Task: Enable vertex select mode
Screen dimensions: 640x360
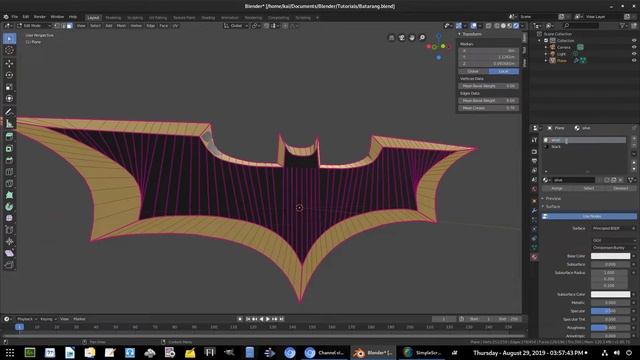Action: 57,26
